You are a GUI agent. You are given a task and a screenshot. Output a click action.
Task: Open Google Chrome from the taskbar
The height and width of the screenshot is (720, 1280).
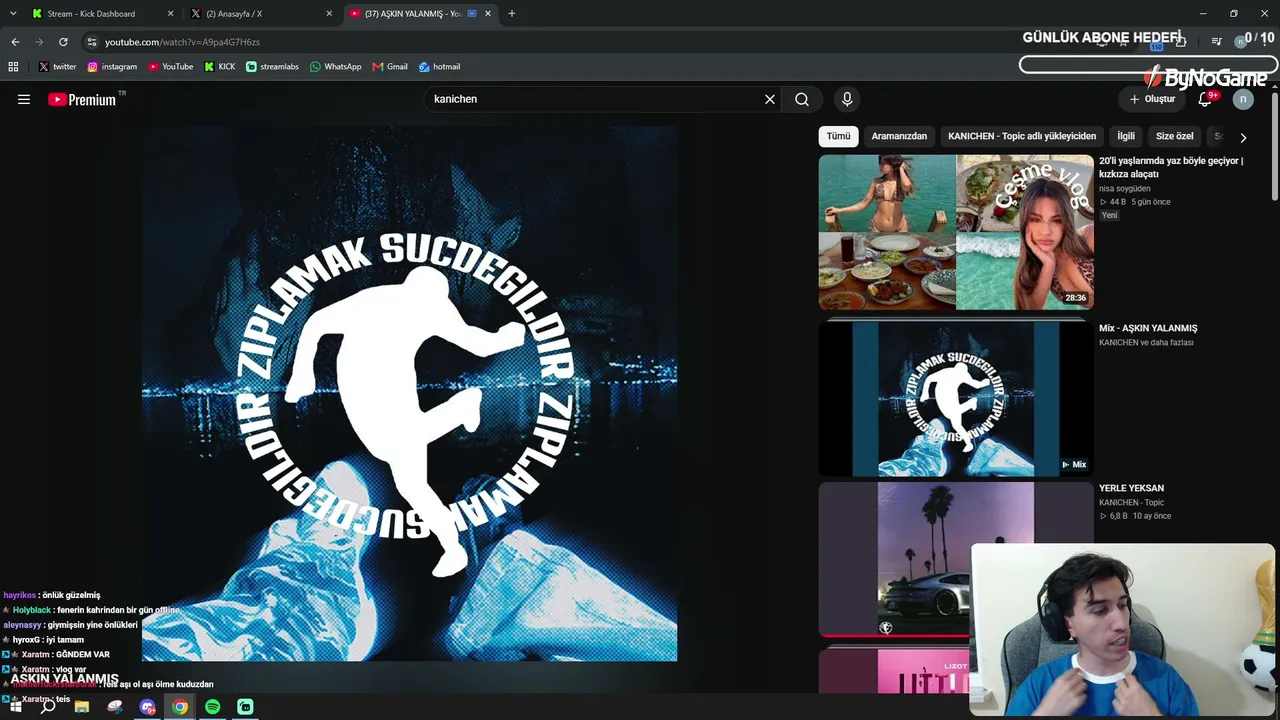(x=180, y=707)
